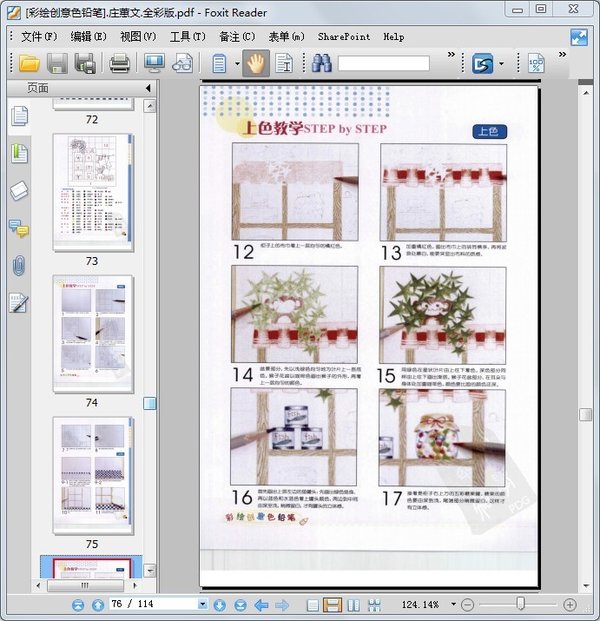Image resolution: width=600 pixels, height=621 pixels.
Task: Zoom out with the minus button
Action: tap(468, 605)
